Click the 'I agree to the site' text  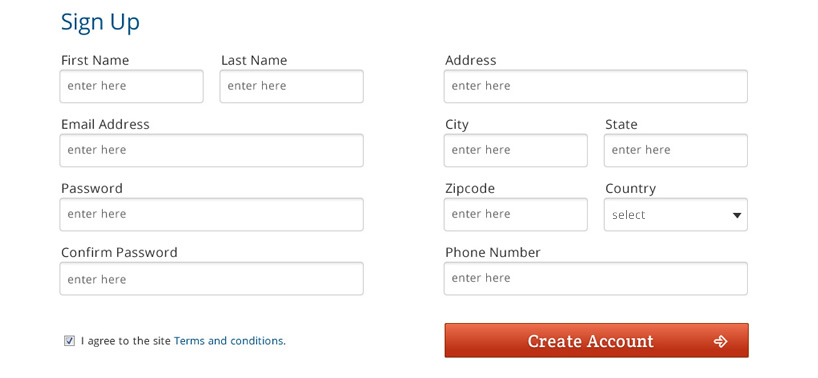point(126,341)
